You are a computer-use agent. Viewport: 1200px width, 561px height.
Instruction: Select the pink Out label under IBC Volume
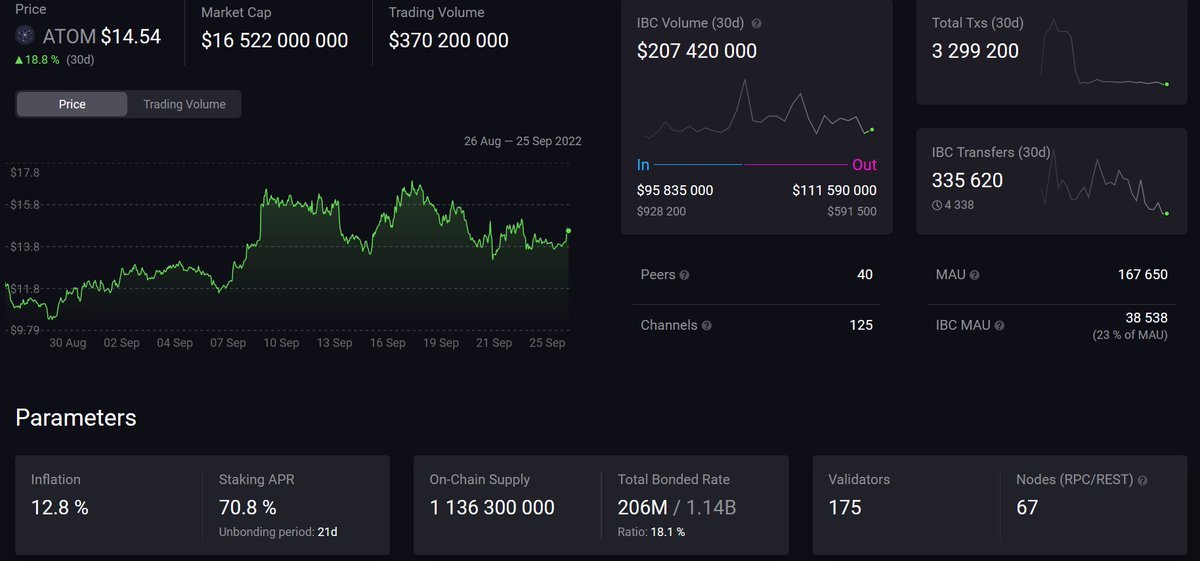(x=864, y=165)
